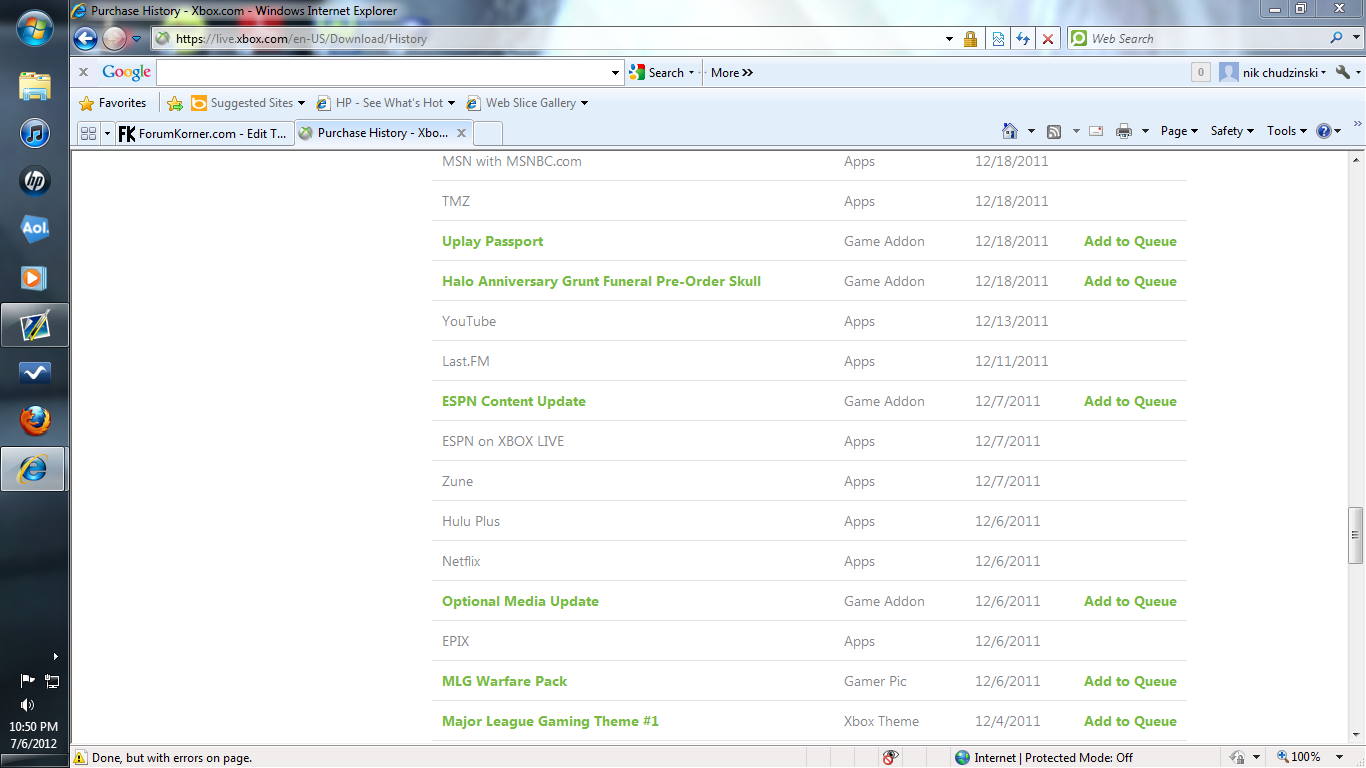
Task: Click the Print icon
Action: coord(1124,131)
